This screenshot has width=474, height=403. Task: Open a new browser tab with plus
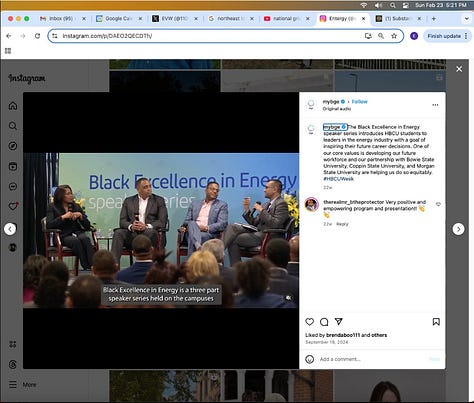tap(434, 19)
